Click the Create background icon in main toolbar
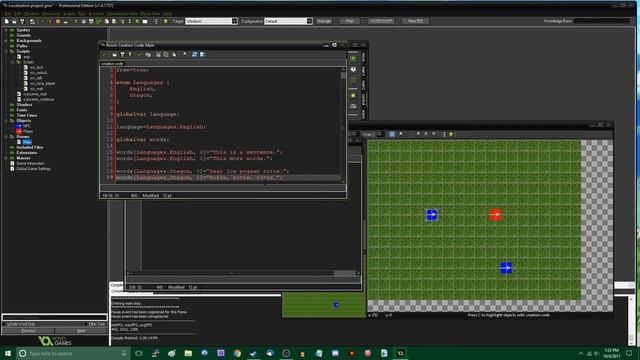The height and width of the screenshot is (360, 640). click(x=91, y=21)
